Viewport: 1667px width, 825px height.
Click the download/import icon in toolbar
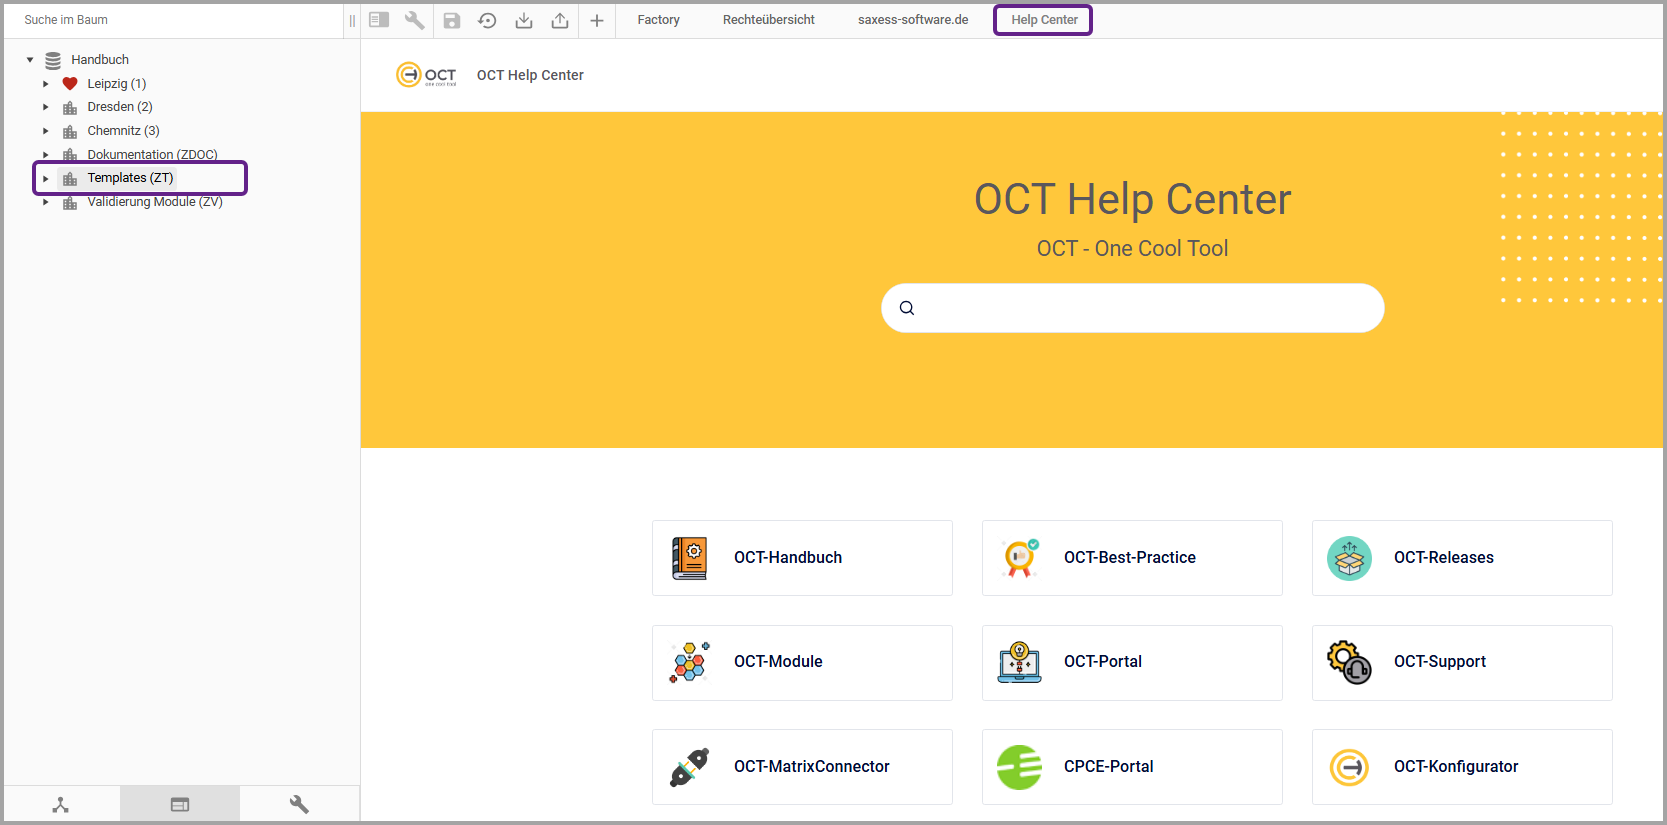pyautogui.click(x=524, y=20)
